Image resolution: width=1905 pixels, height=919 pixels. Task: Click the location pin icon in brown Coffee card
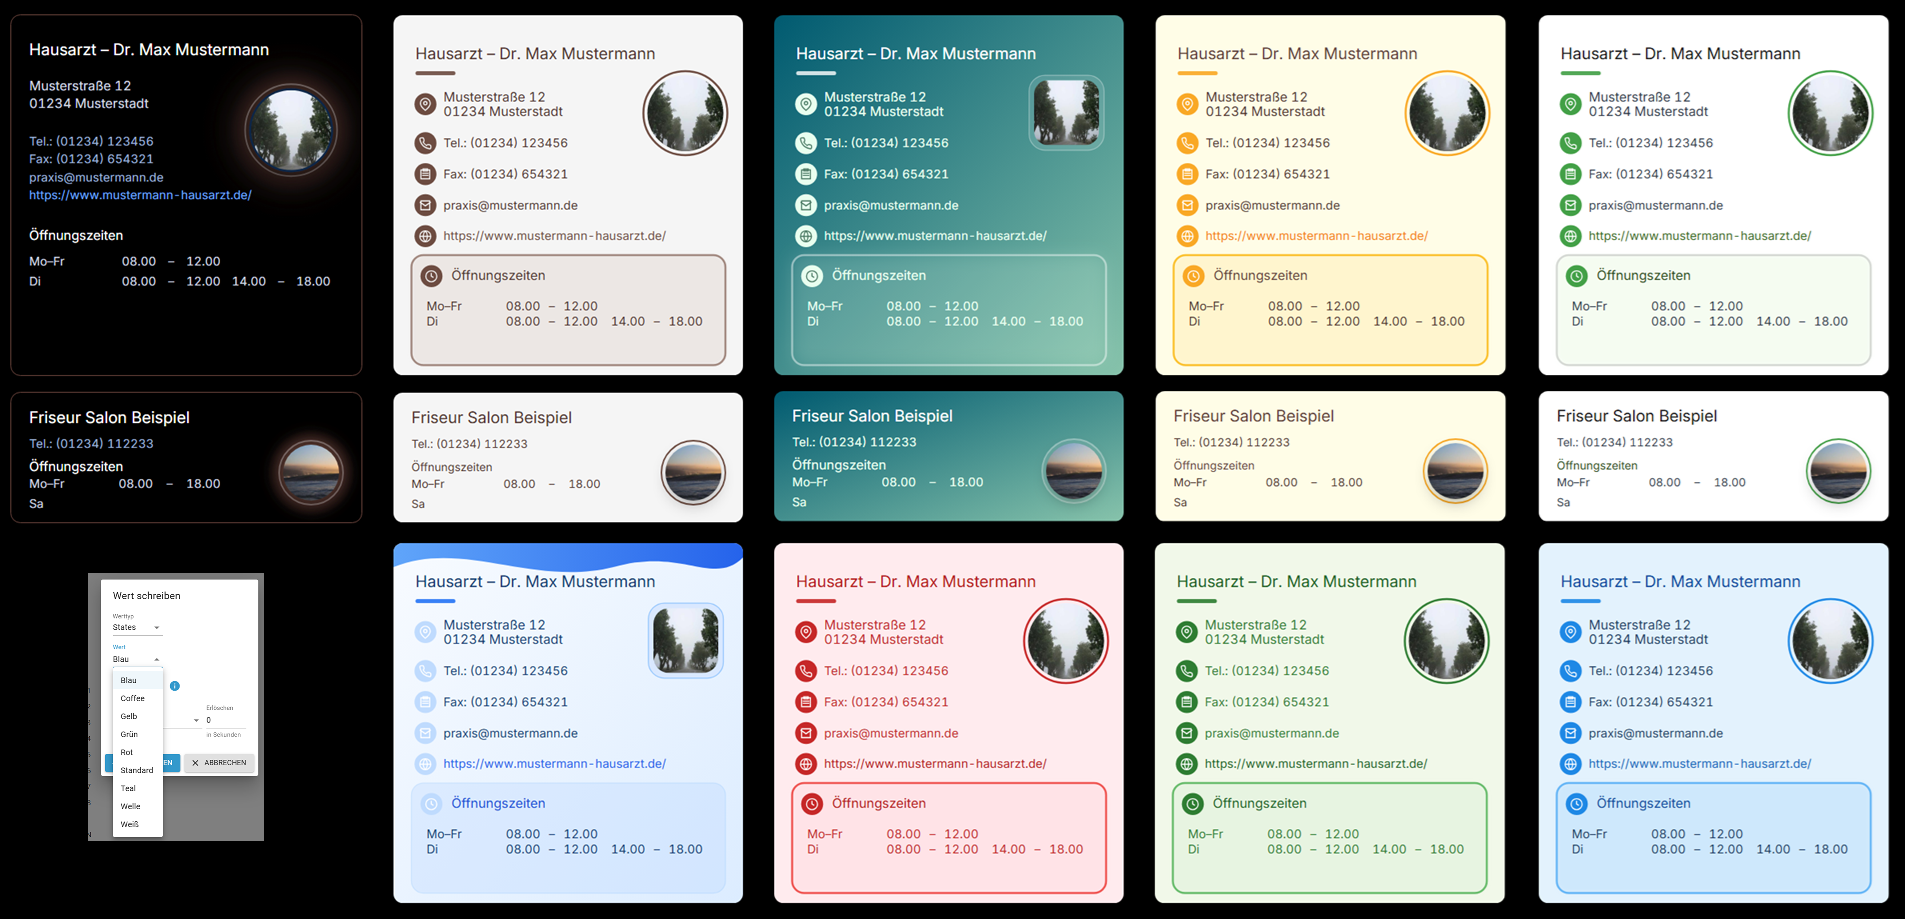pyautogui.click(x=425, y=104)
